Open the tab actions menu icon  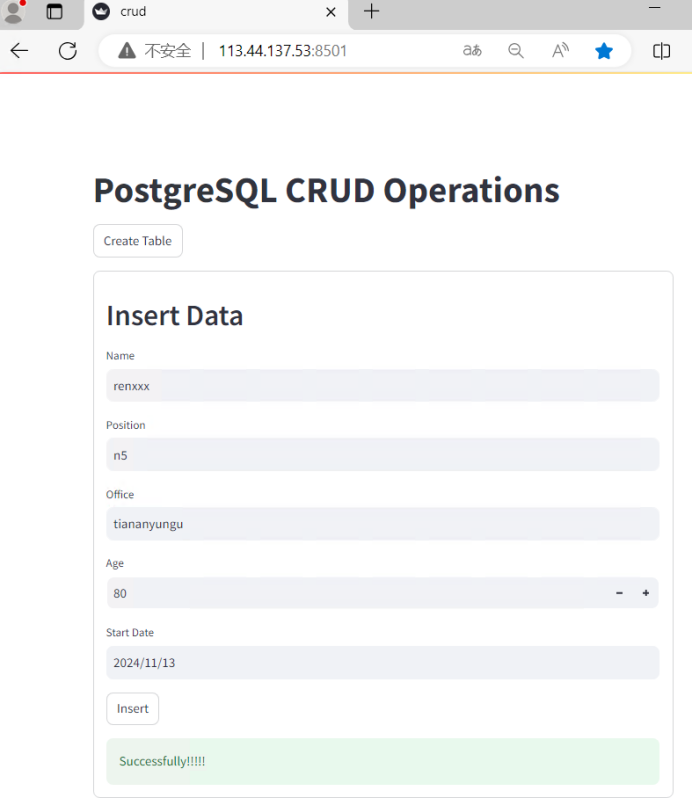point(55,12)
